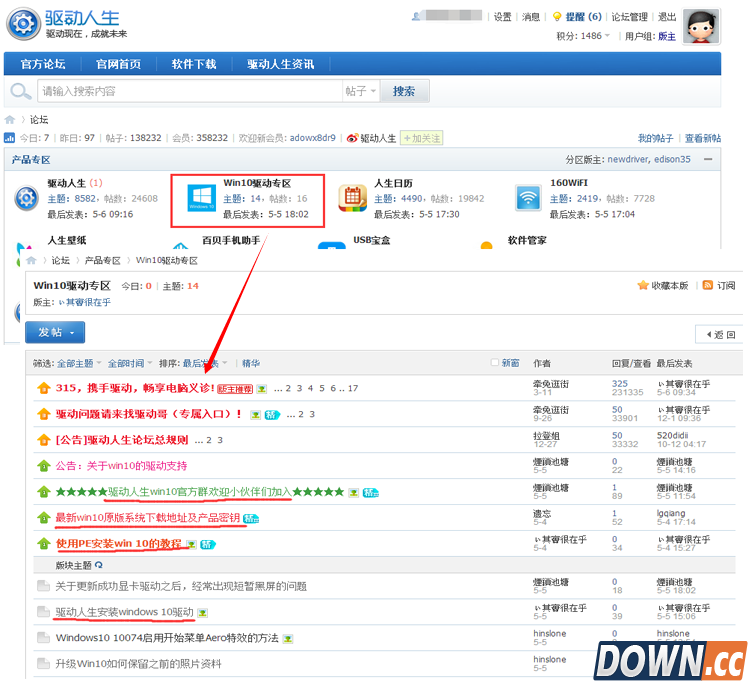Open the 论坛管理 link
The height and width of the screenshot is (686, 753).
tap(630, 17)
